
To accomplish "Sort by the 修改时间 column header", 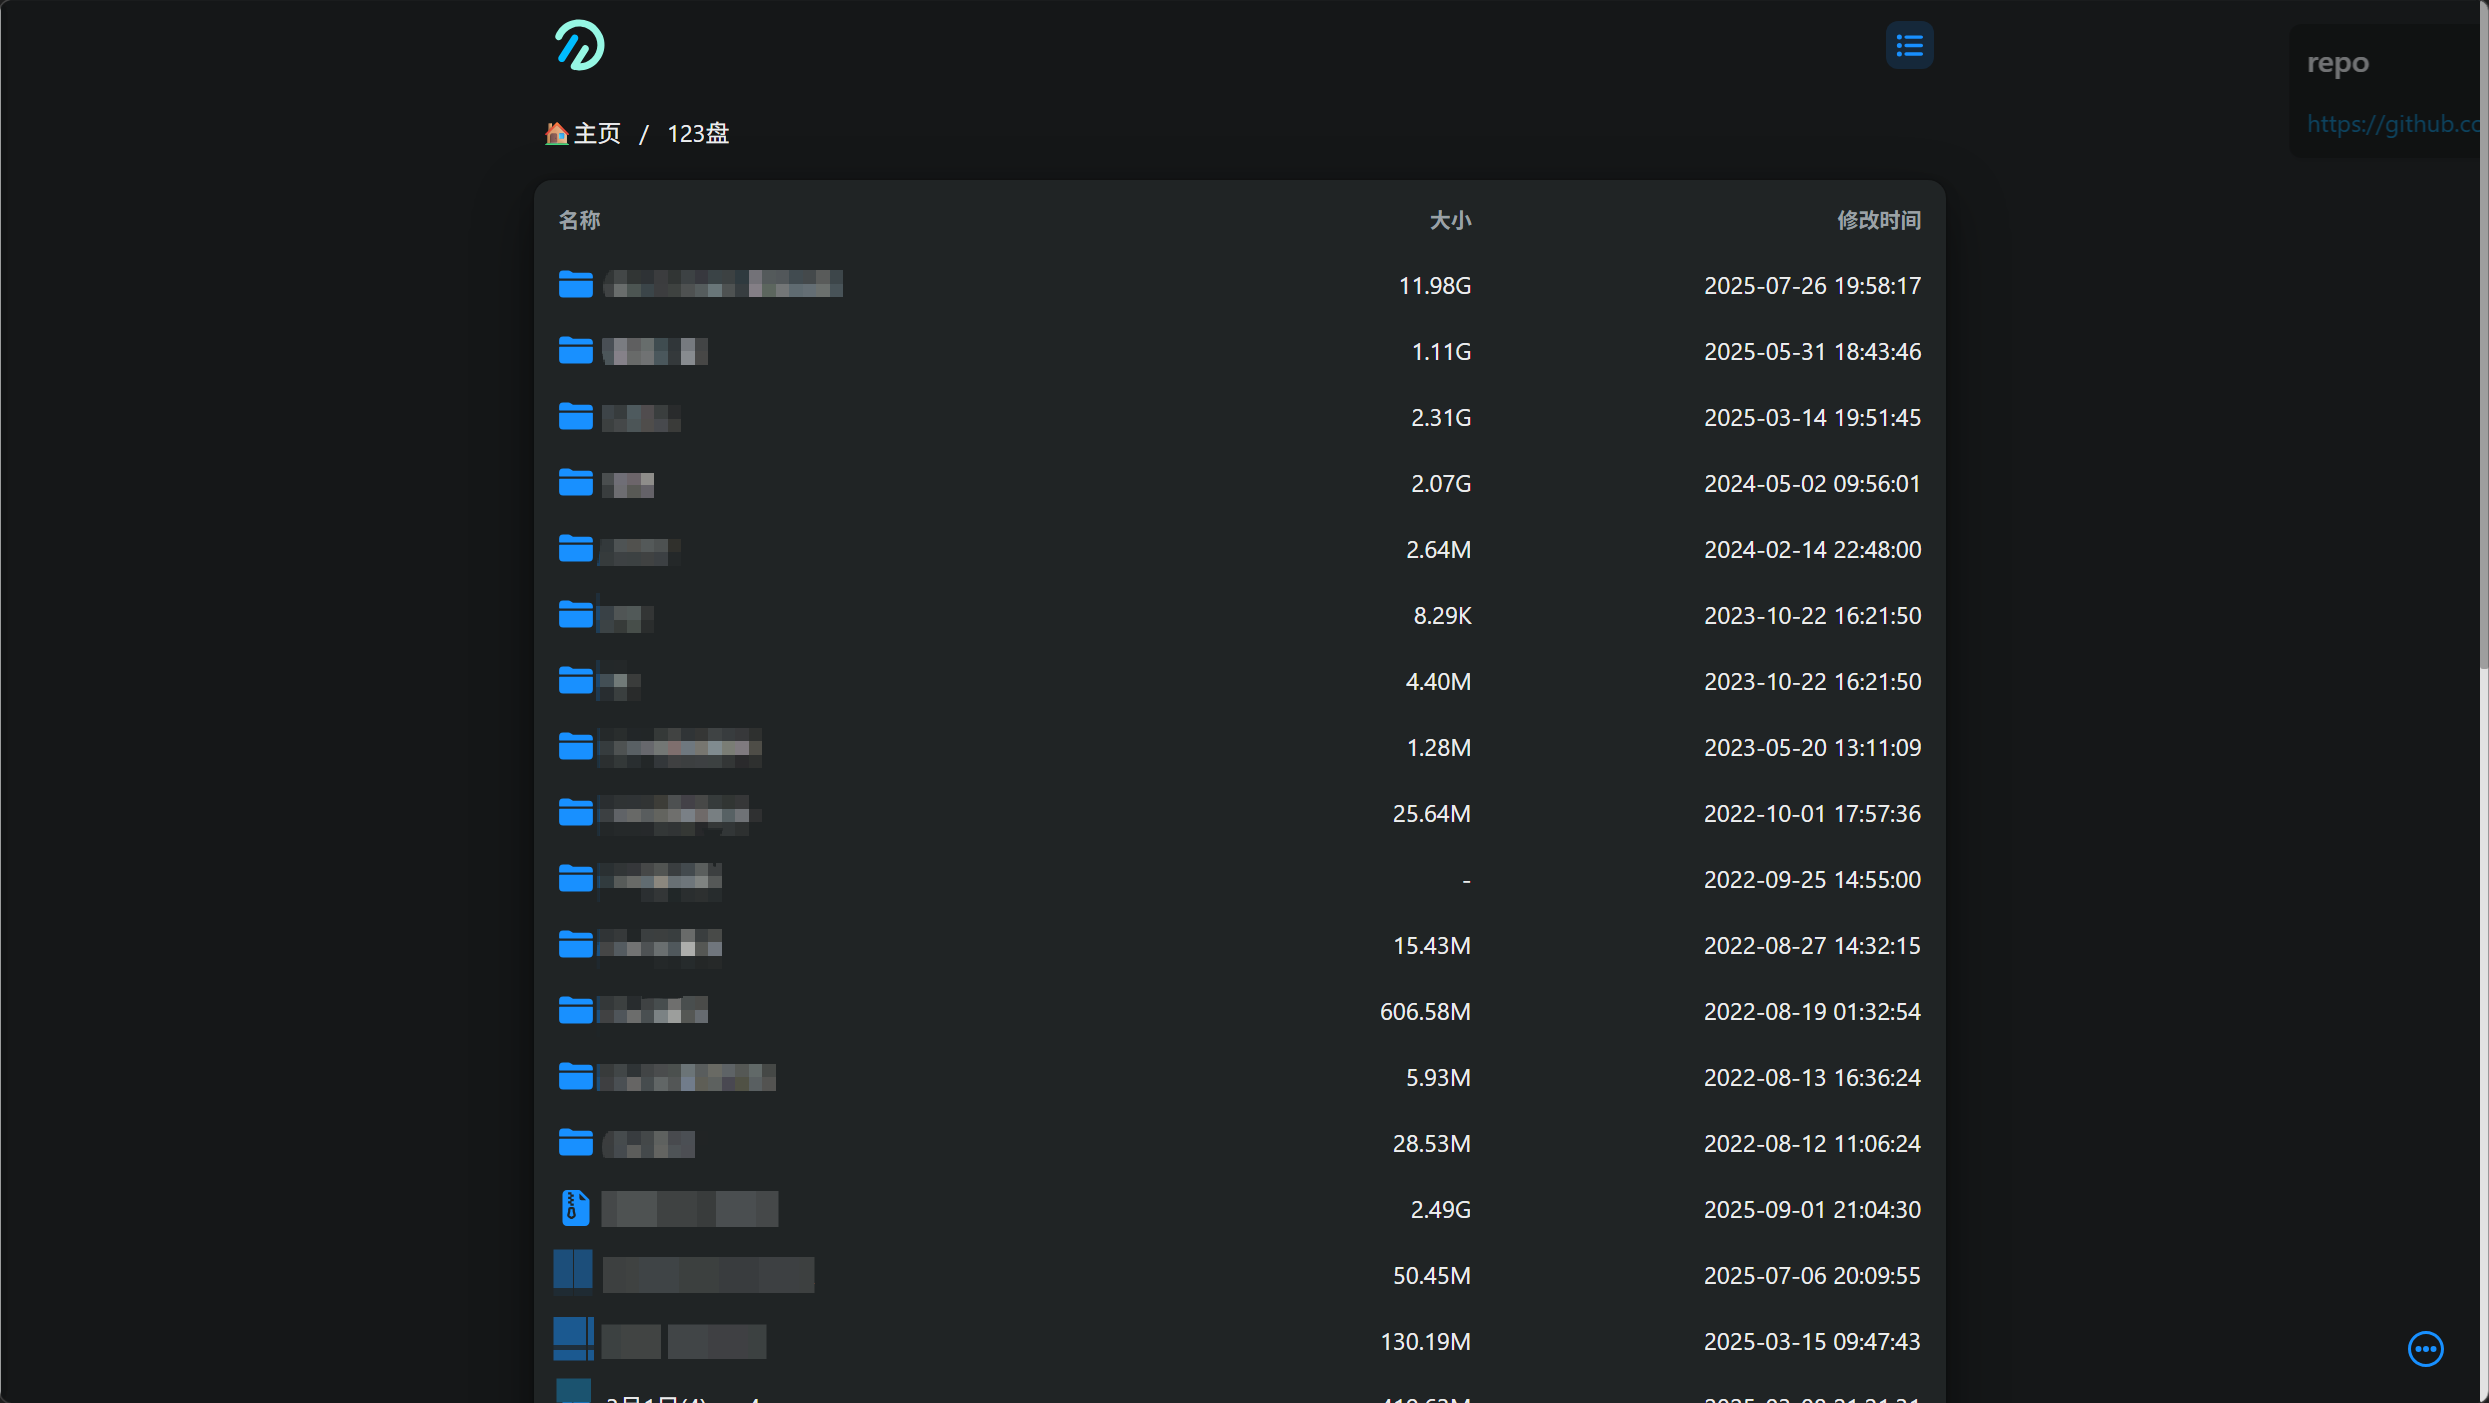I will point(1878,220).
